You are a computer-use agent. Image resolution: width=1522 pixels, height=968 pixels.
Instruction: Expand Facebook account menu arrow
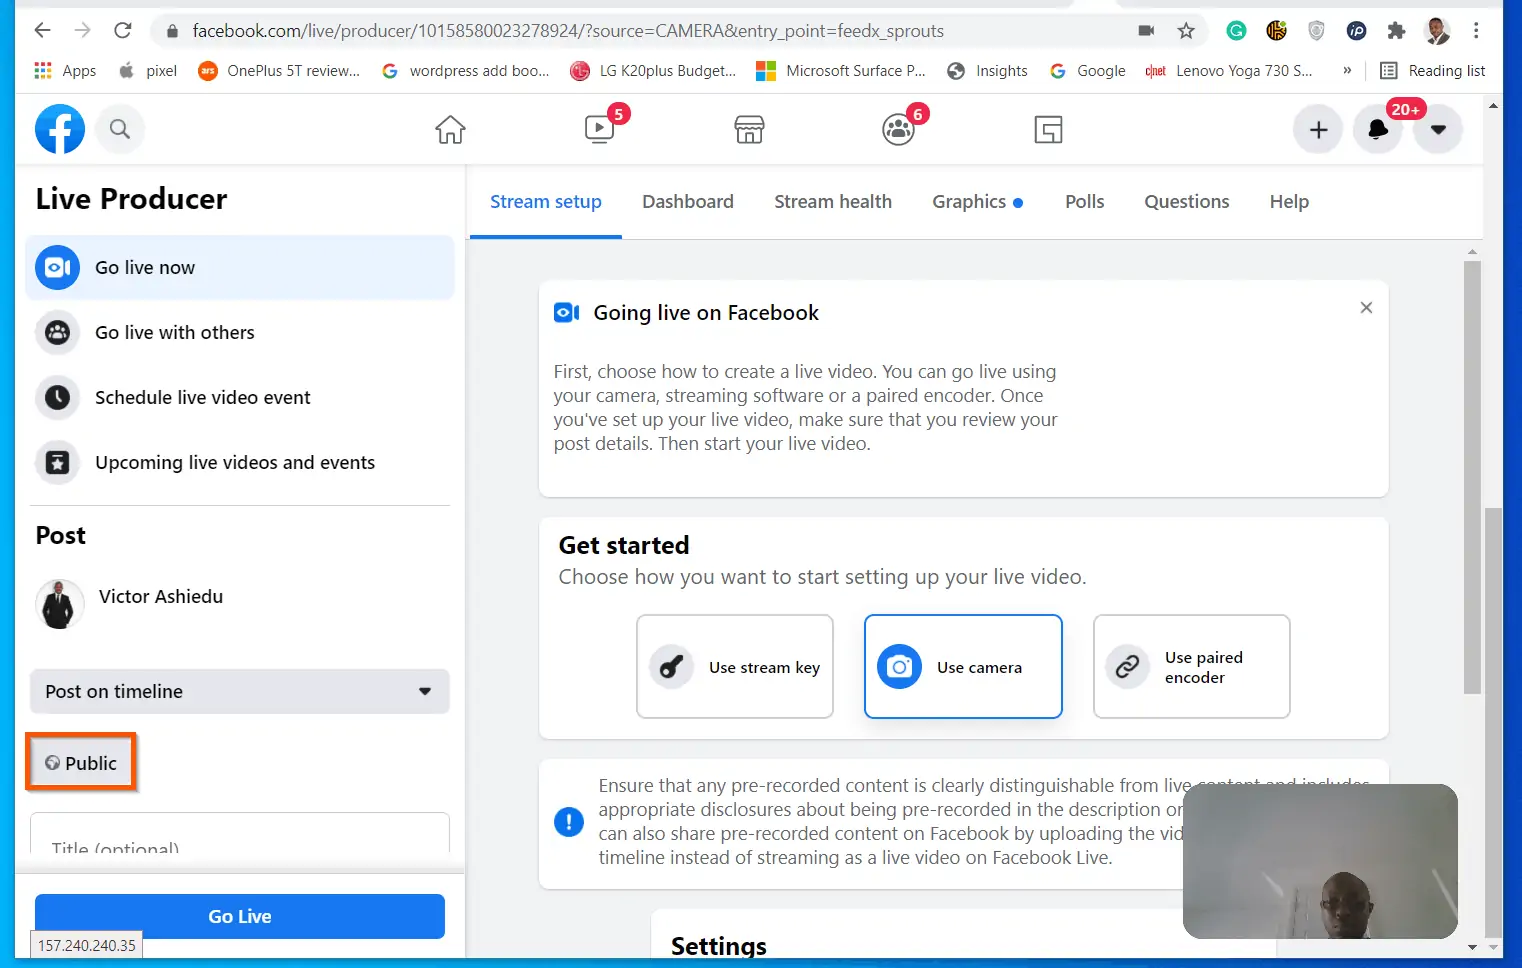pos(1438,129)
